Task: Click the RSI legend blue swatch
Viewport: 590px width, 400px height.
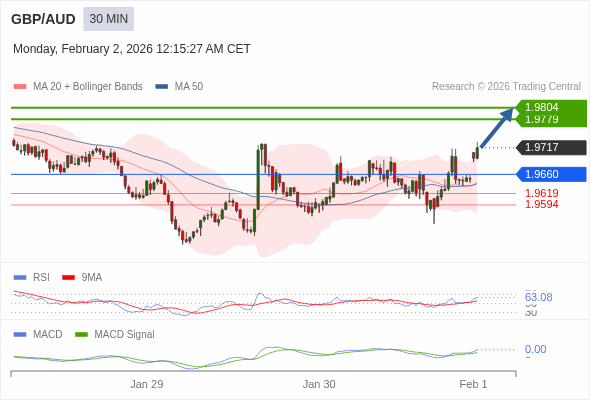Action: (x=20, y=278)
